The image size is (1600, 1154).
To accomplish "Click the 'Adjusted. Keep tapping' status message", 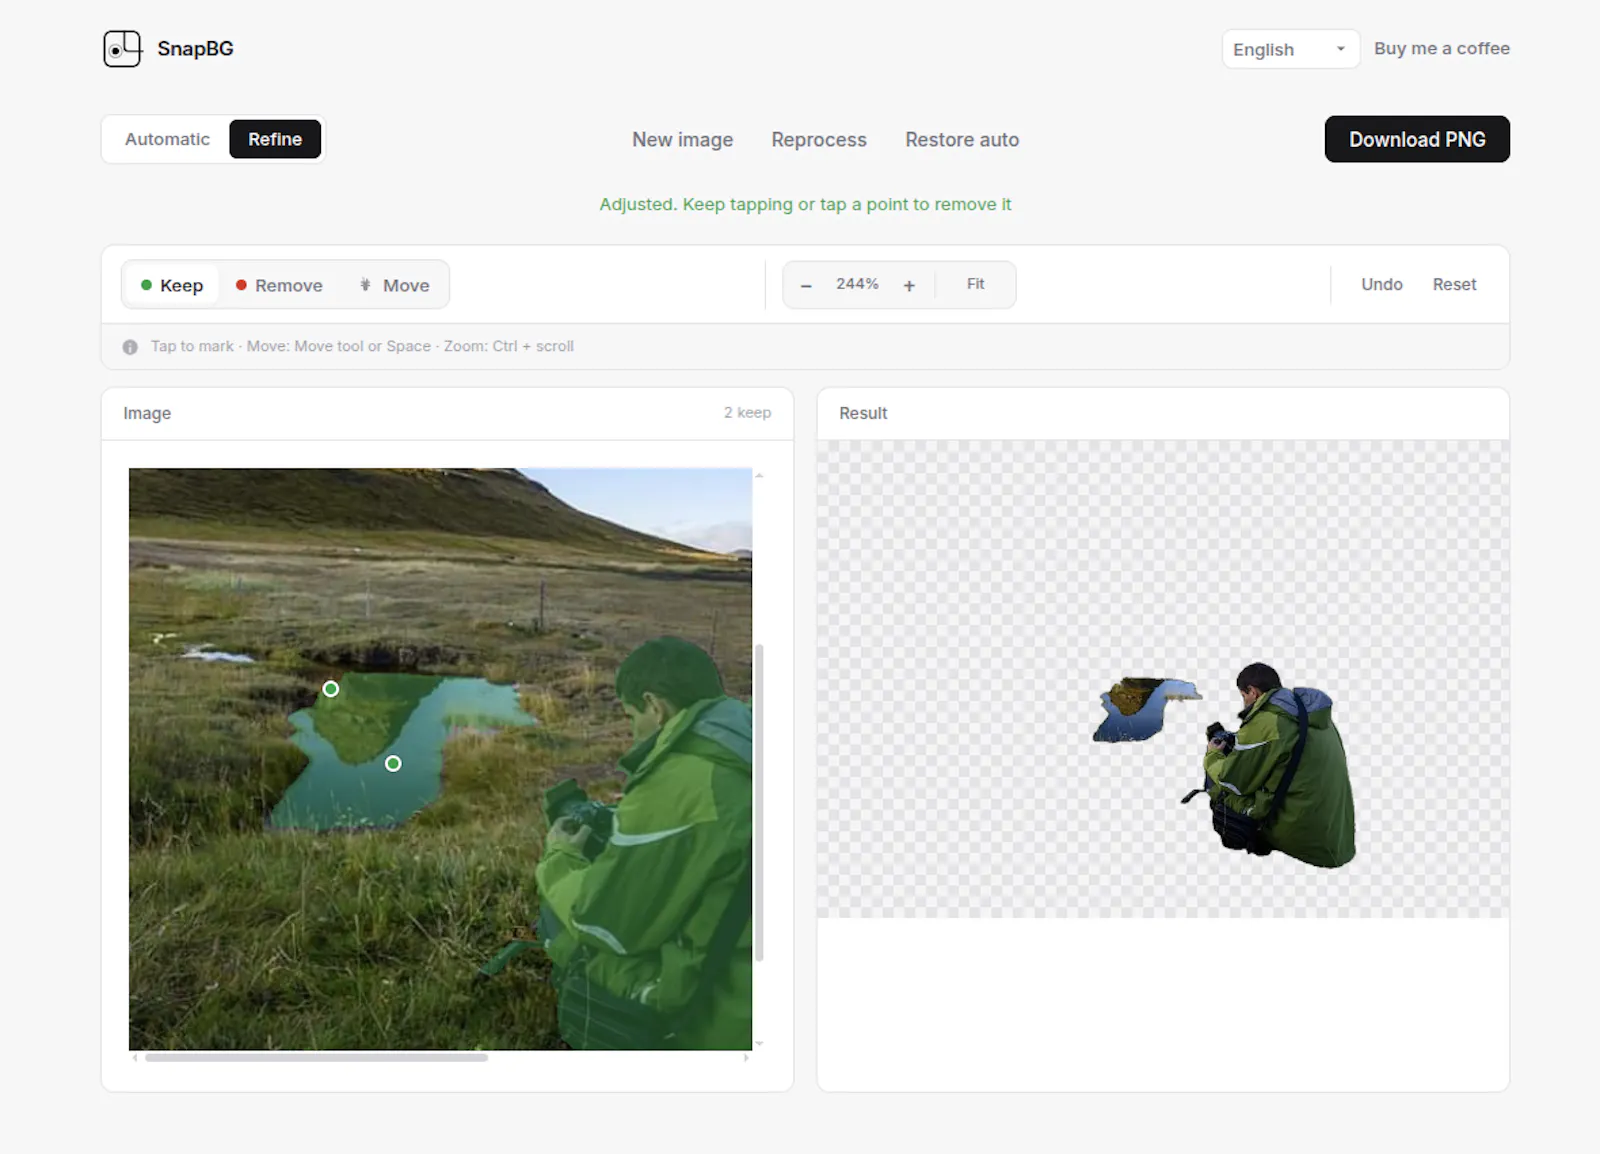I will (805, 204).
